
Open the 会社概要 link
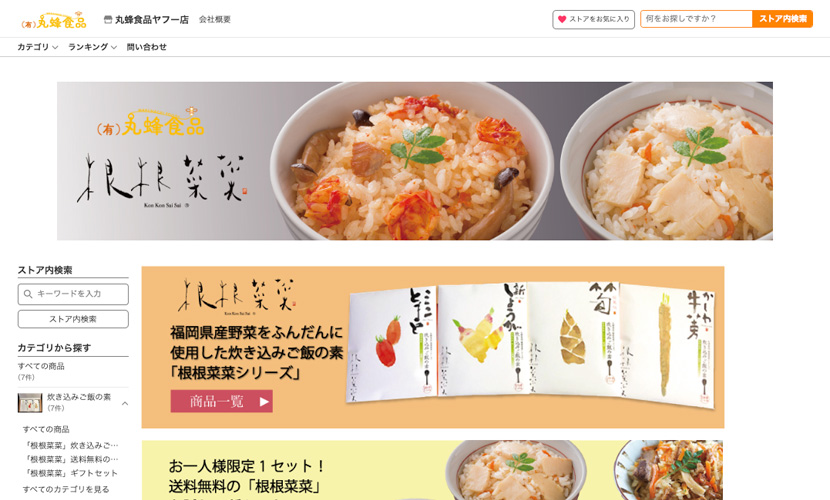tap(215, 20)
